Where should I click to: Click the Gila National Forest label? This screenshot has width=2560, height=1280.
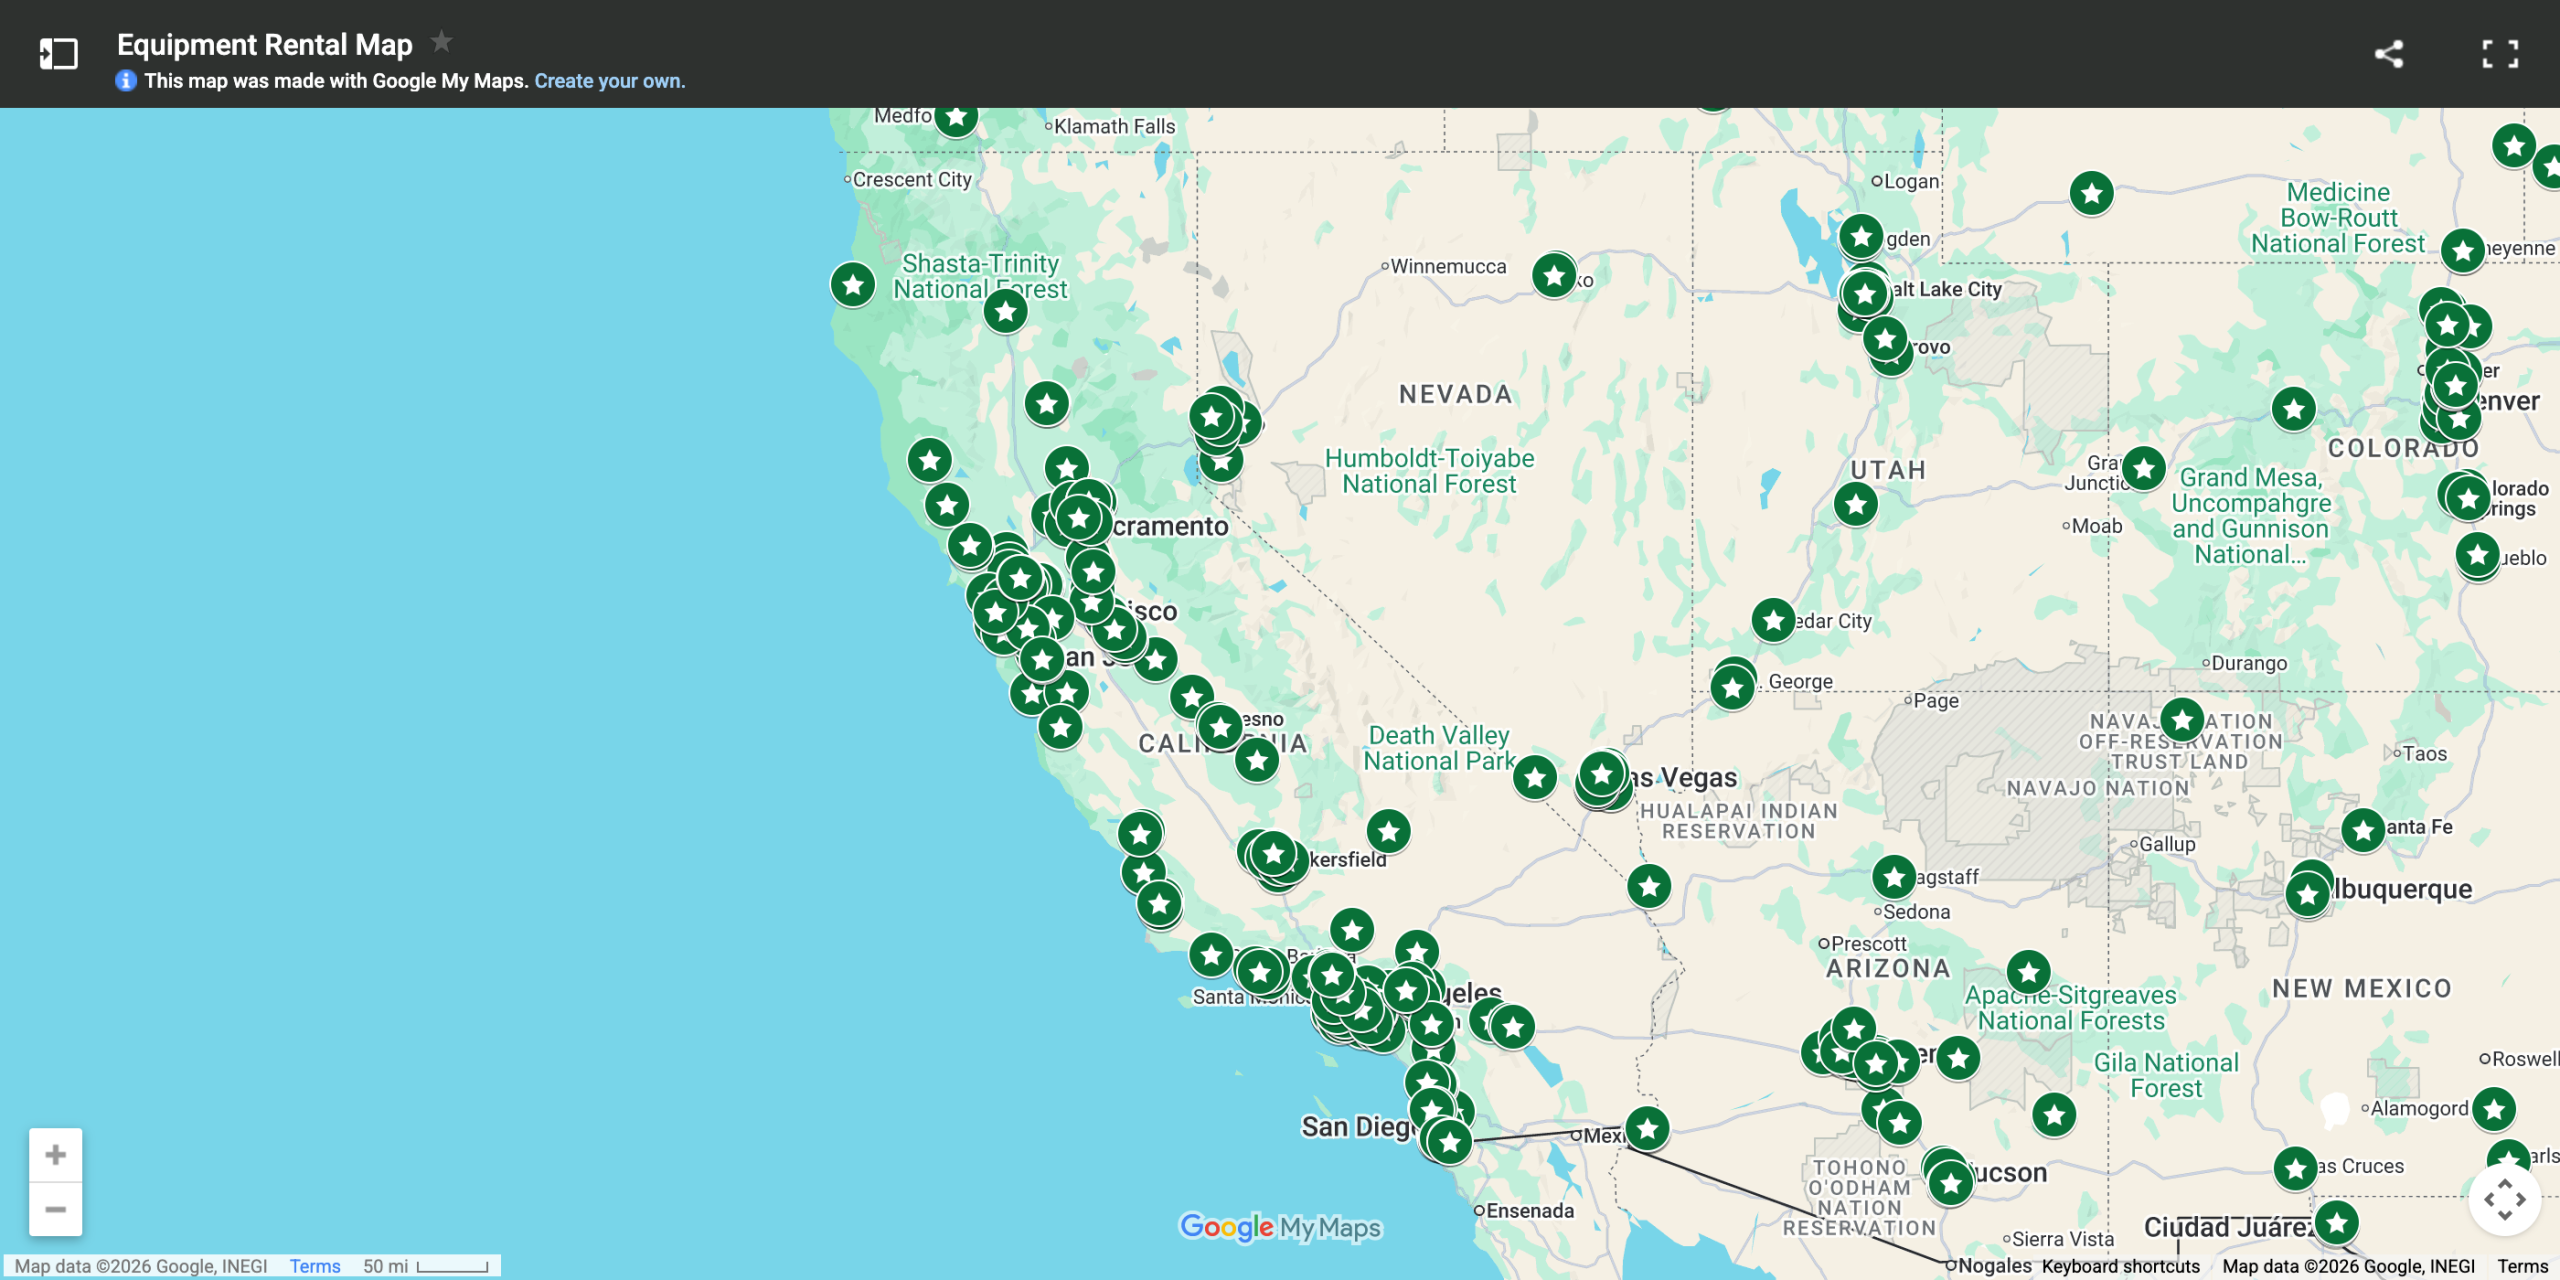point(2166,1075)
